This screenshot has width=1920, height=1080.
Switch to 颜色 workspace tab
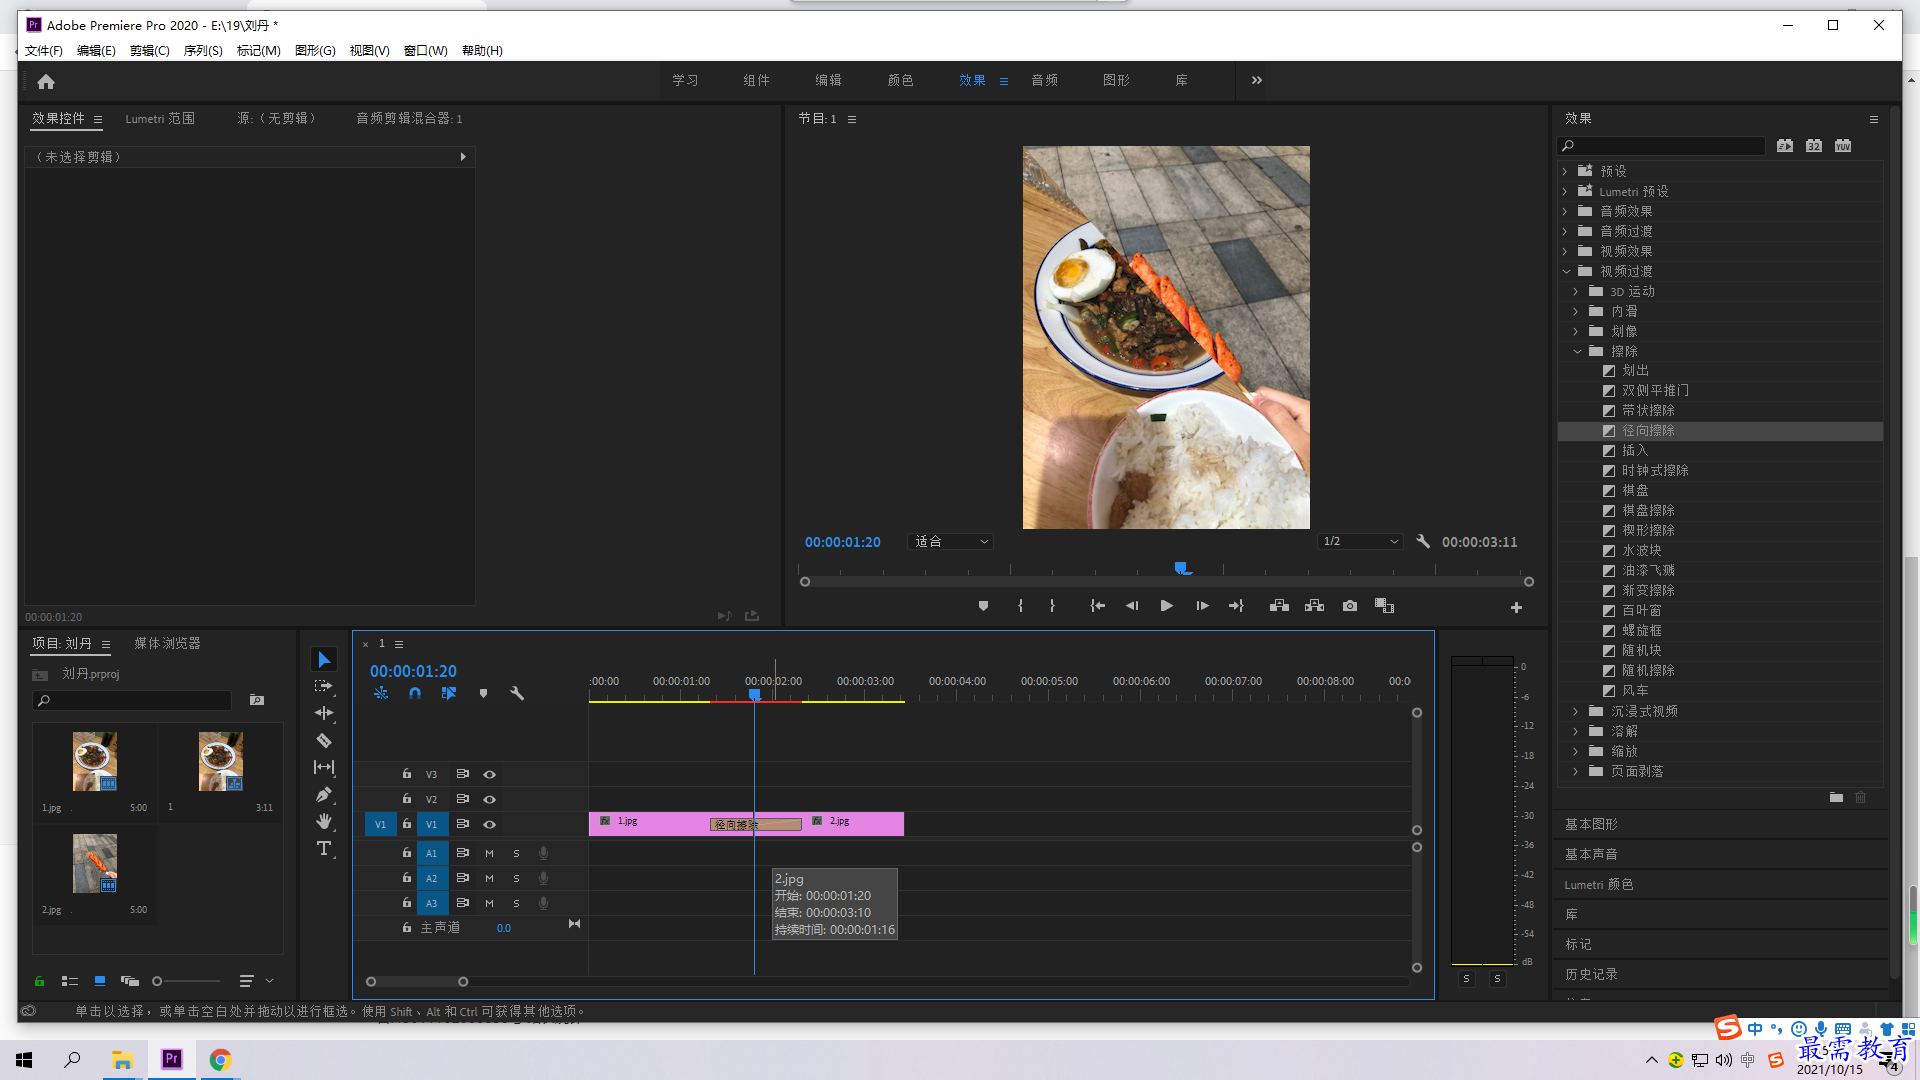pyautogui.click(x=900, y=81)
